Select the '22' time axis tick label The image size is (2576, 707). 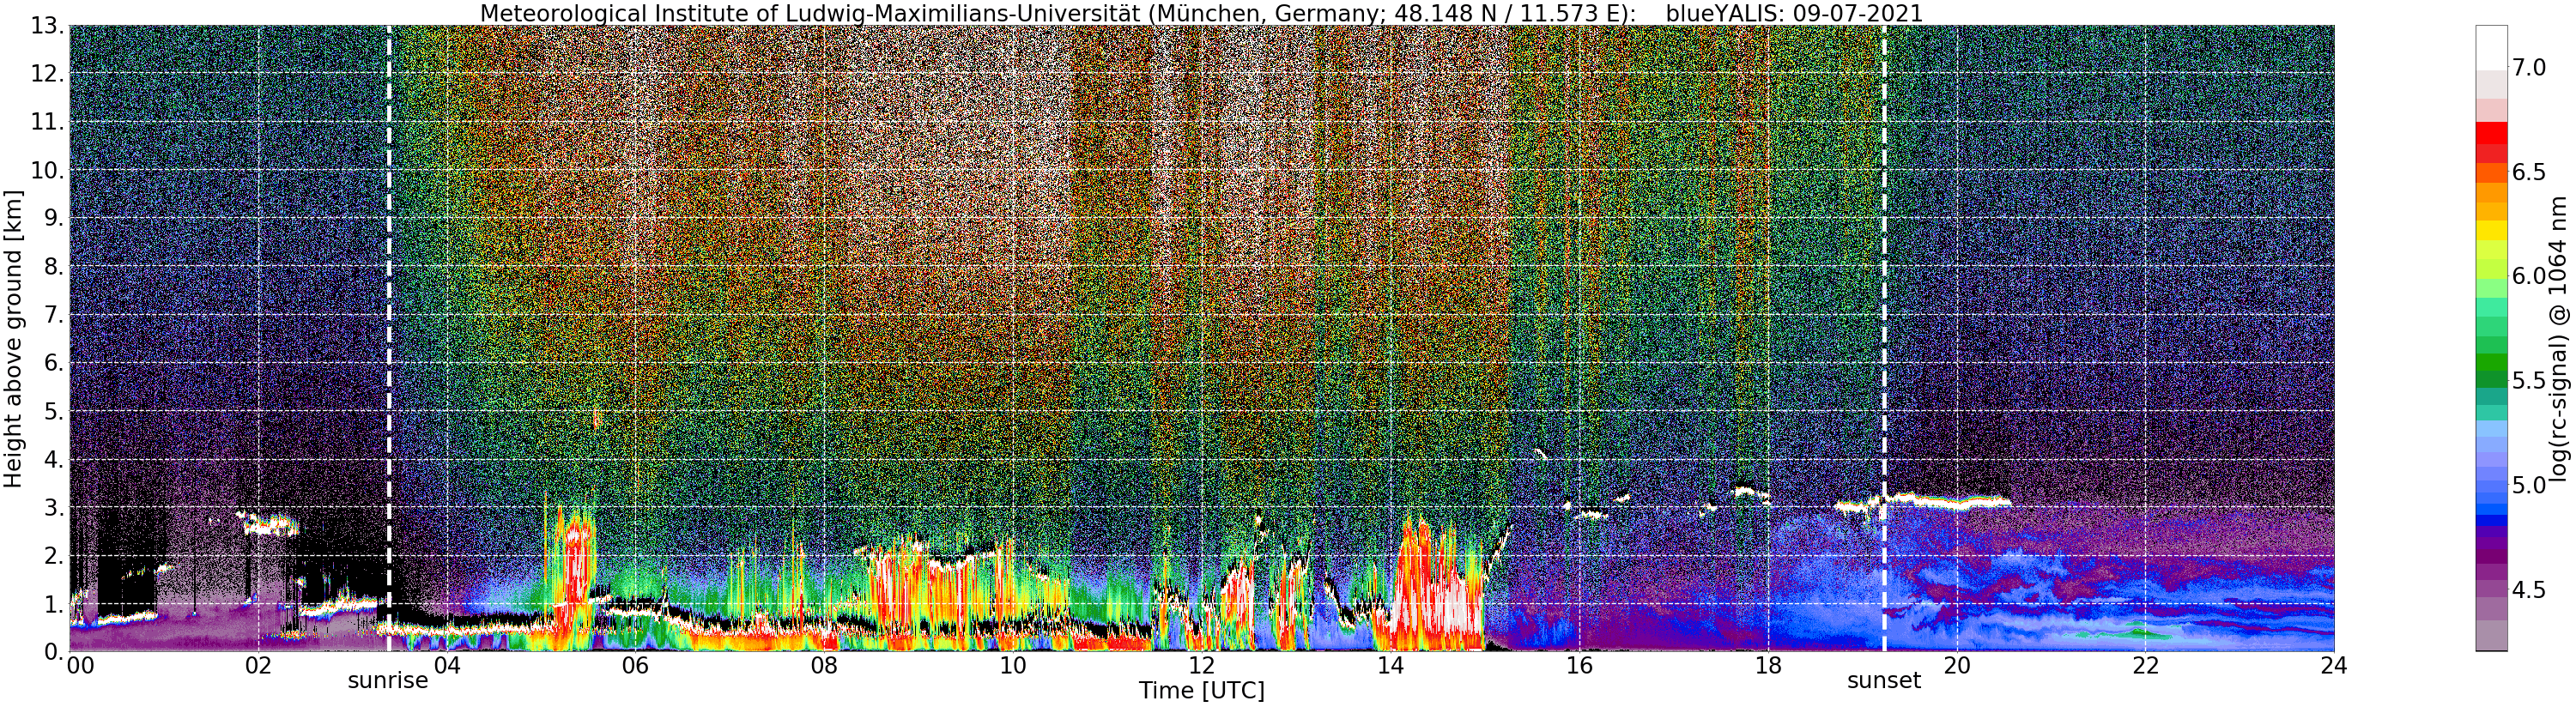(2145, 666)
